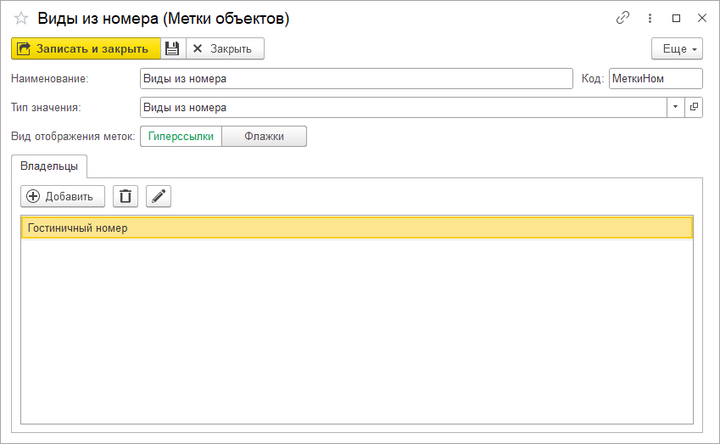Image resolution: width=720 pixels, height=444 pixels.
Task: Open the three-dot window menu
Action: 650,18
